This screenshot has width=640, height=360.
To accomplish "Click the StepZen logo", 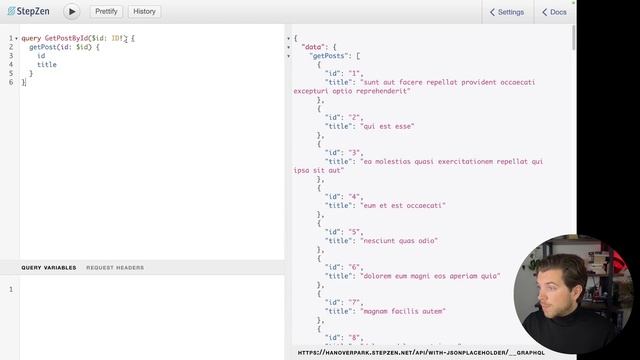I will (x=29, y=11).
